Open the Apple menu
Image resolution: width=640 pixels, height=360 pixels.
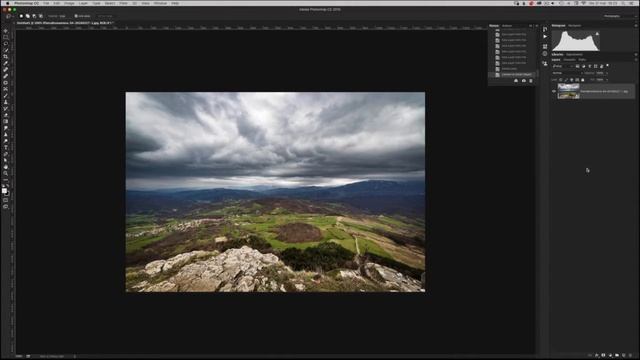7,3
